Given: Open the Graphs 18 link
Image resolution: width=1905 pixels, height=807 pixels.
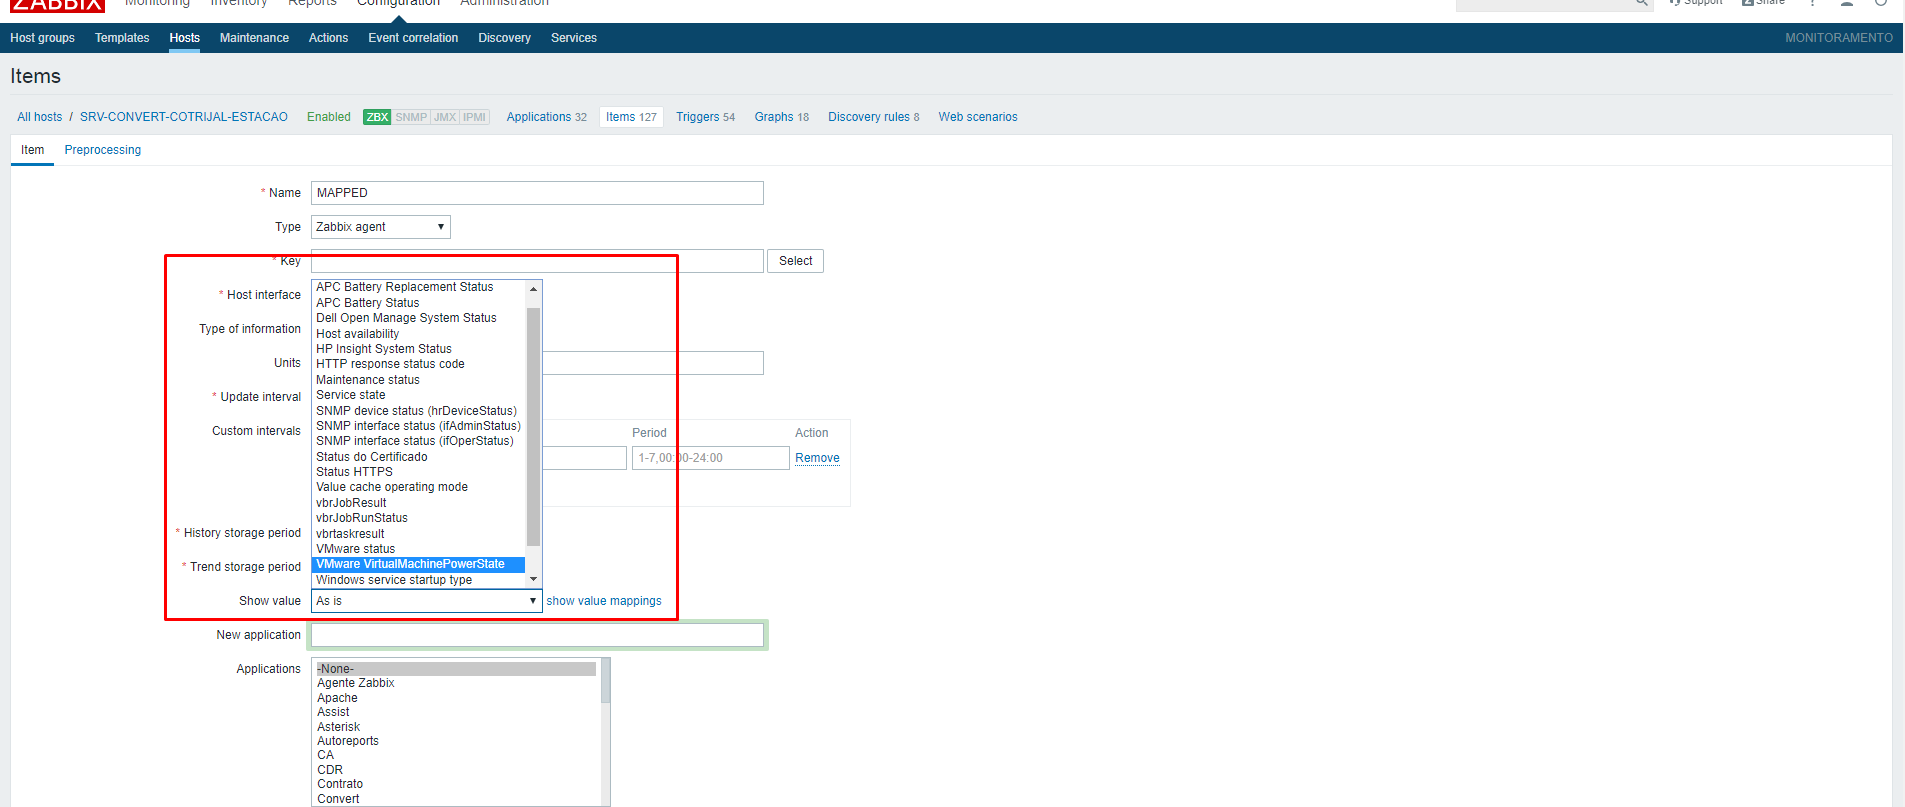Looking at the screenshot, I should pyautogui.click(x=782, y=117).
